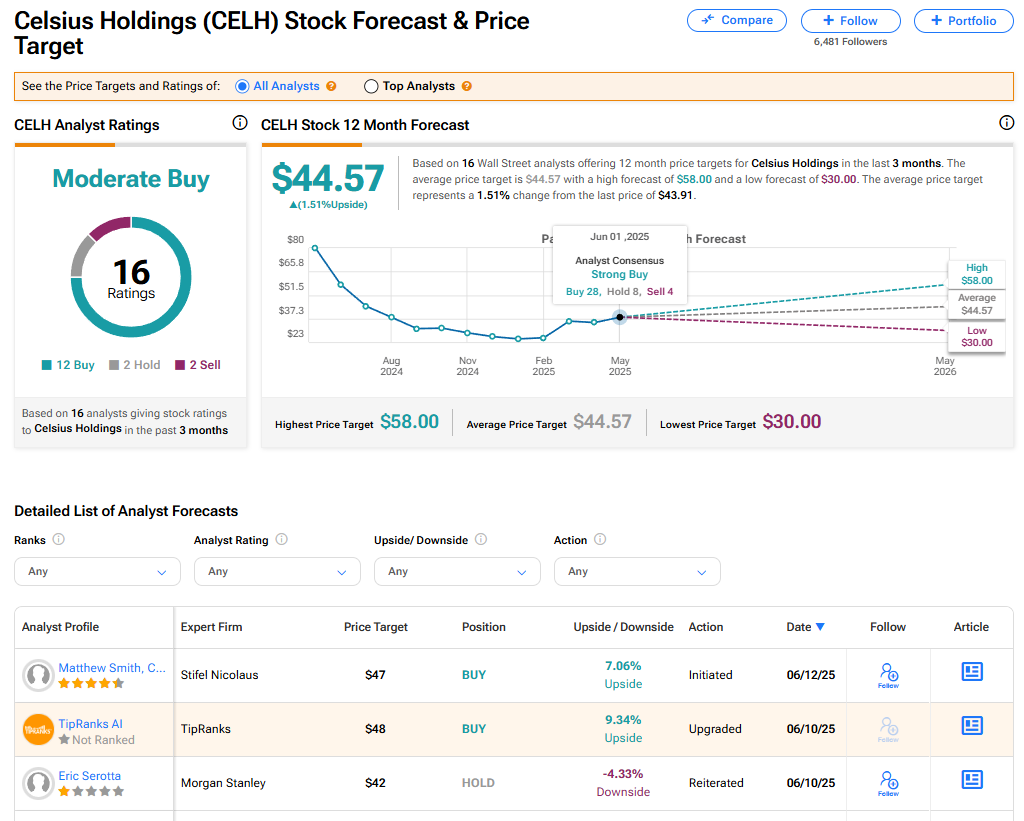Click the Action filter info icon
Screen dimensions: 1024x821
point(600,539)
